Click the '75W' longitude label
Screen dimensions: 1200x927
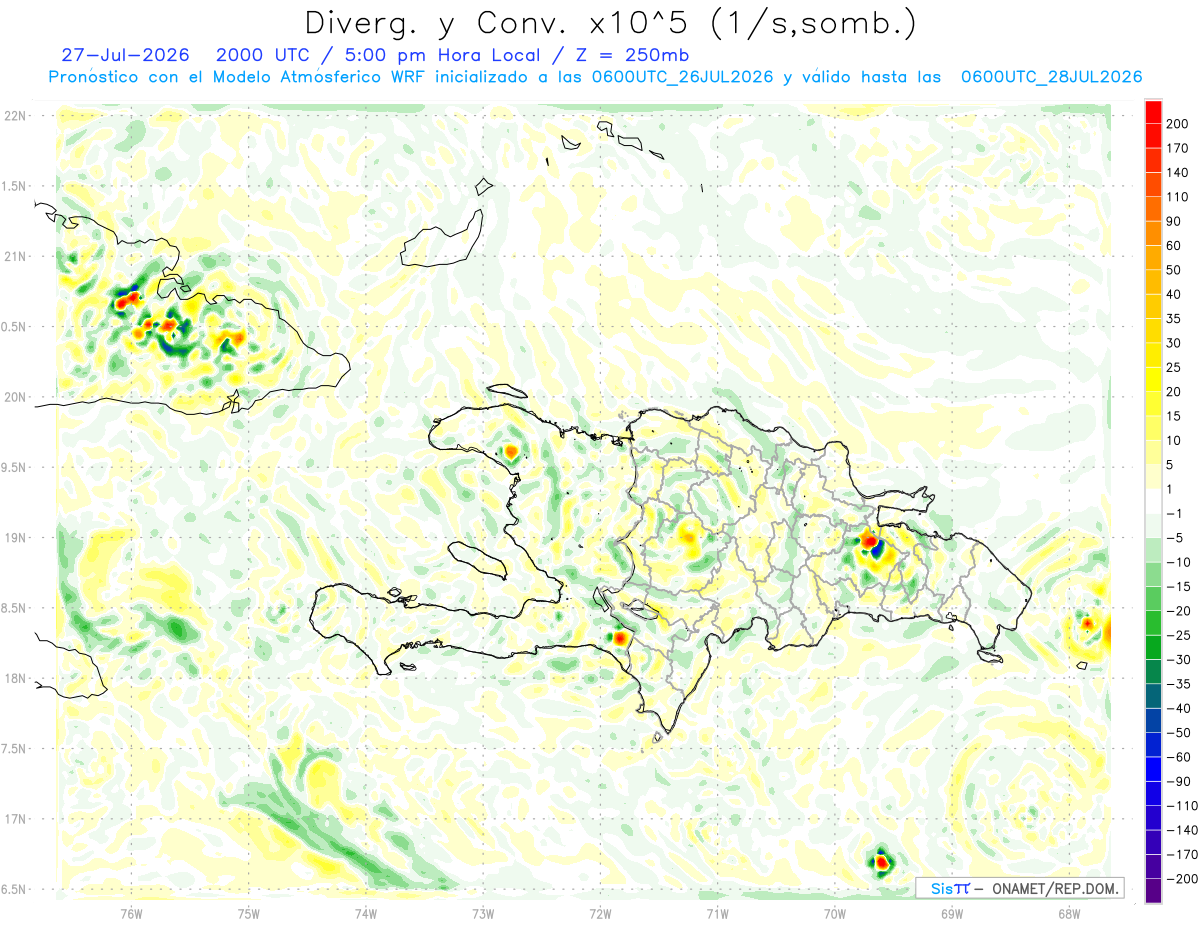249,913
